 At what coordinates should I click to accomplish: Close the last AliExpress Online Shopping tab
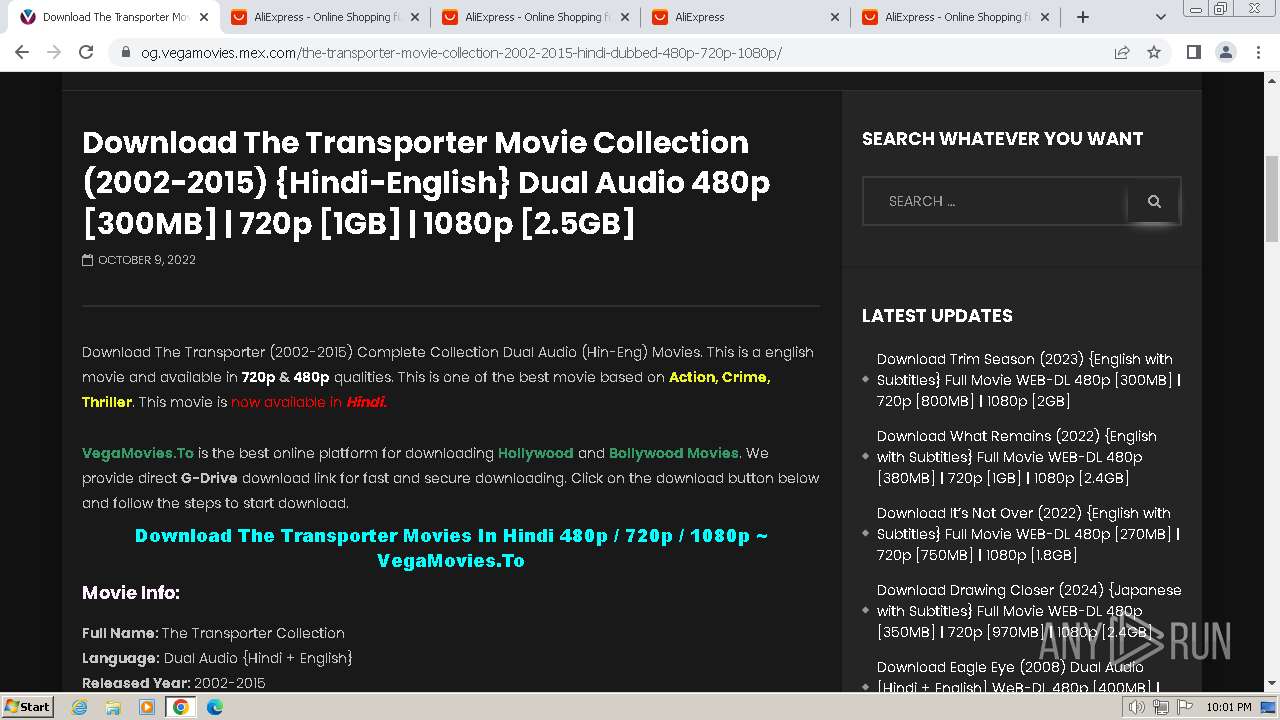[x=1046, y=17]
